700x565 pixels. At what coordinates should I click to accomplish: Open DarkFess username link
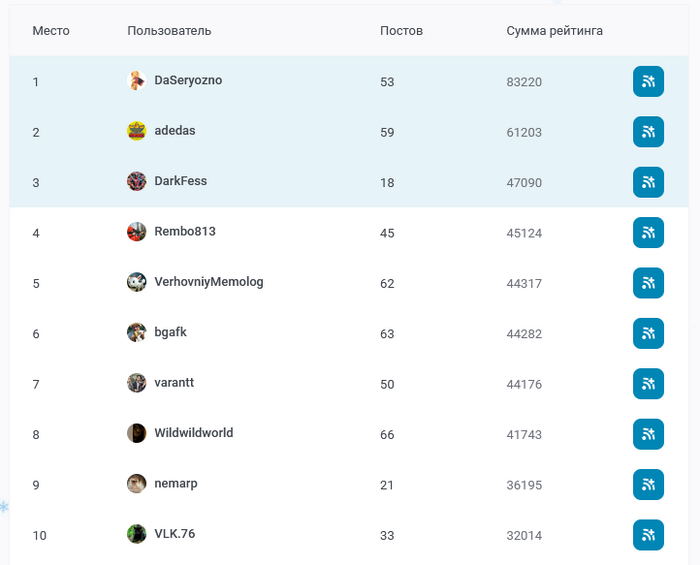[180, 181]
